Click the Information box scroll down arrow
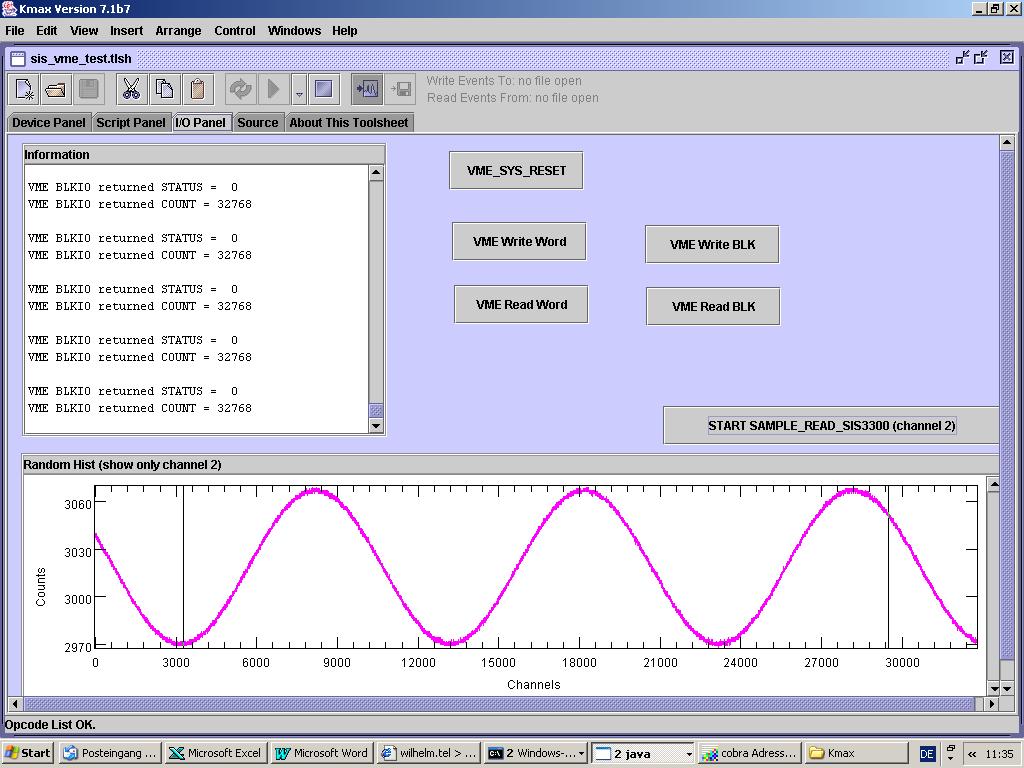This screenshot has width=1024, height=768. point(376,426)
